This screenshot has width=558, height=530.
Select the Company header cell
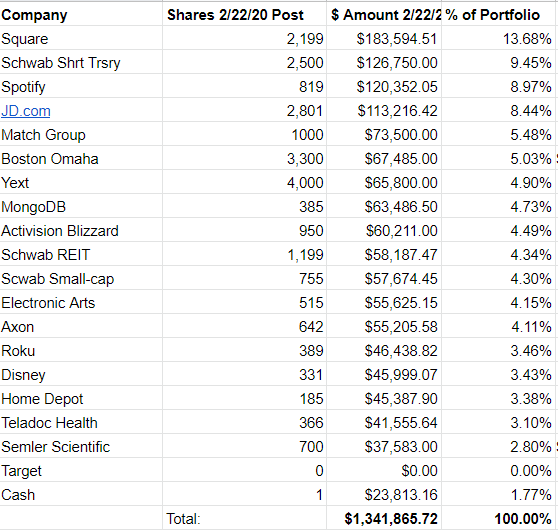point(81,15)
